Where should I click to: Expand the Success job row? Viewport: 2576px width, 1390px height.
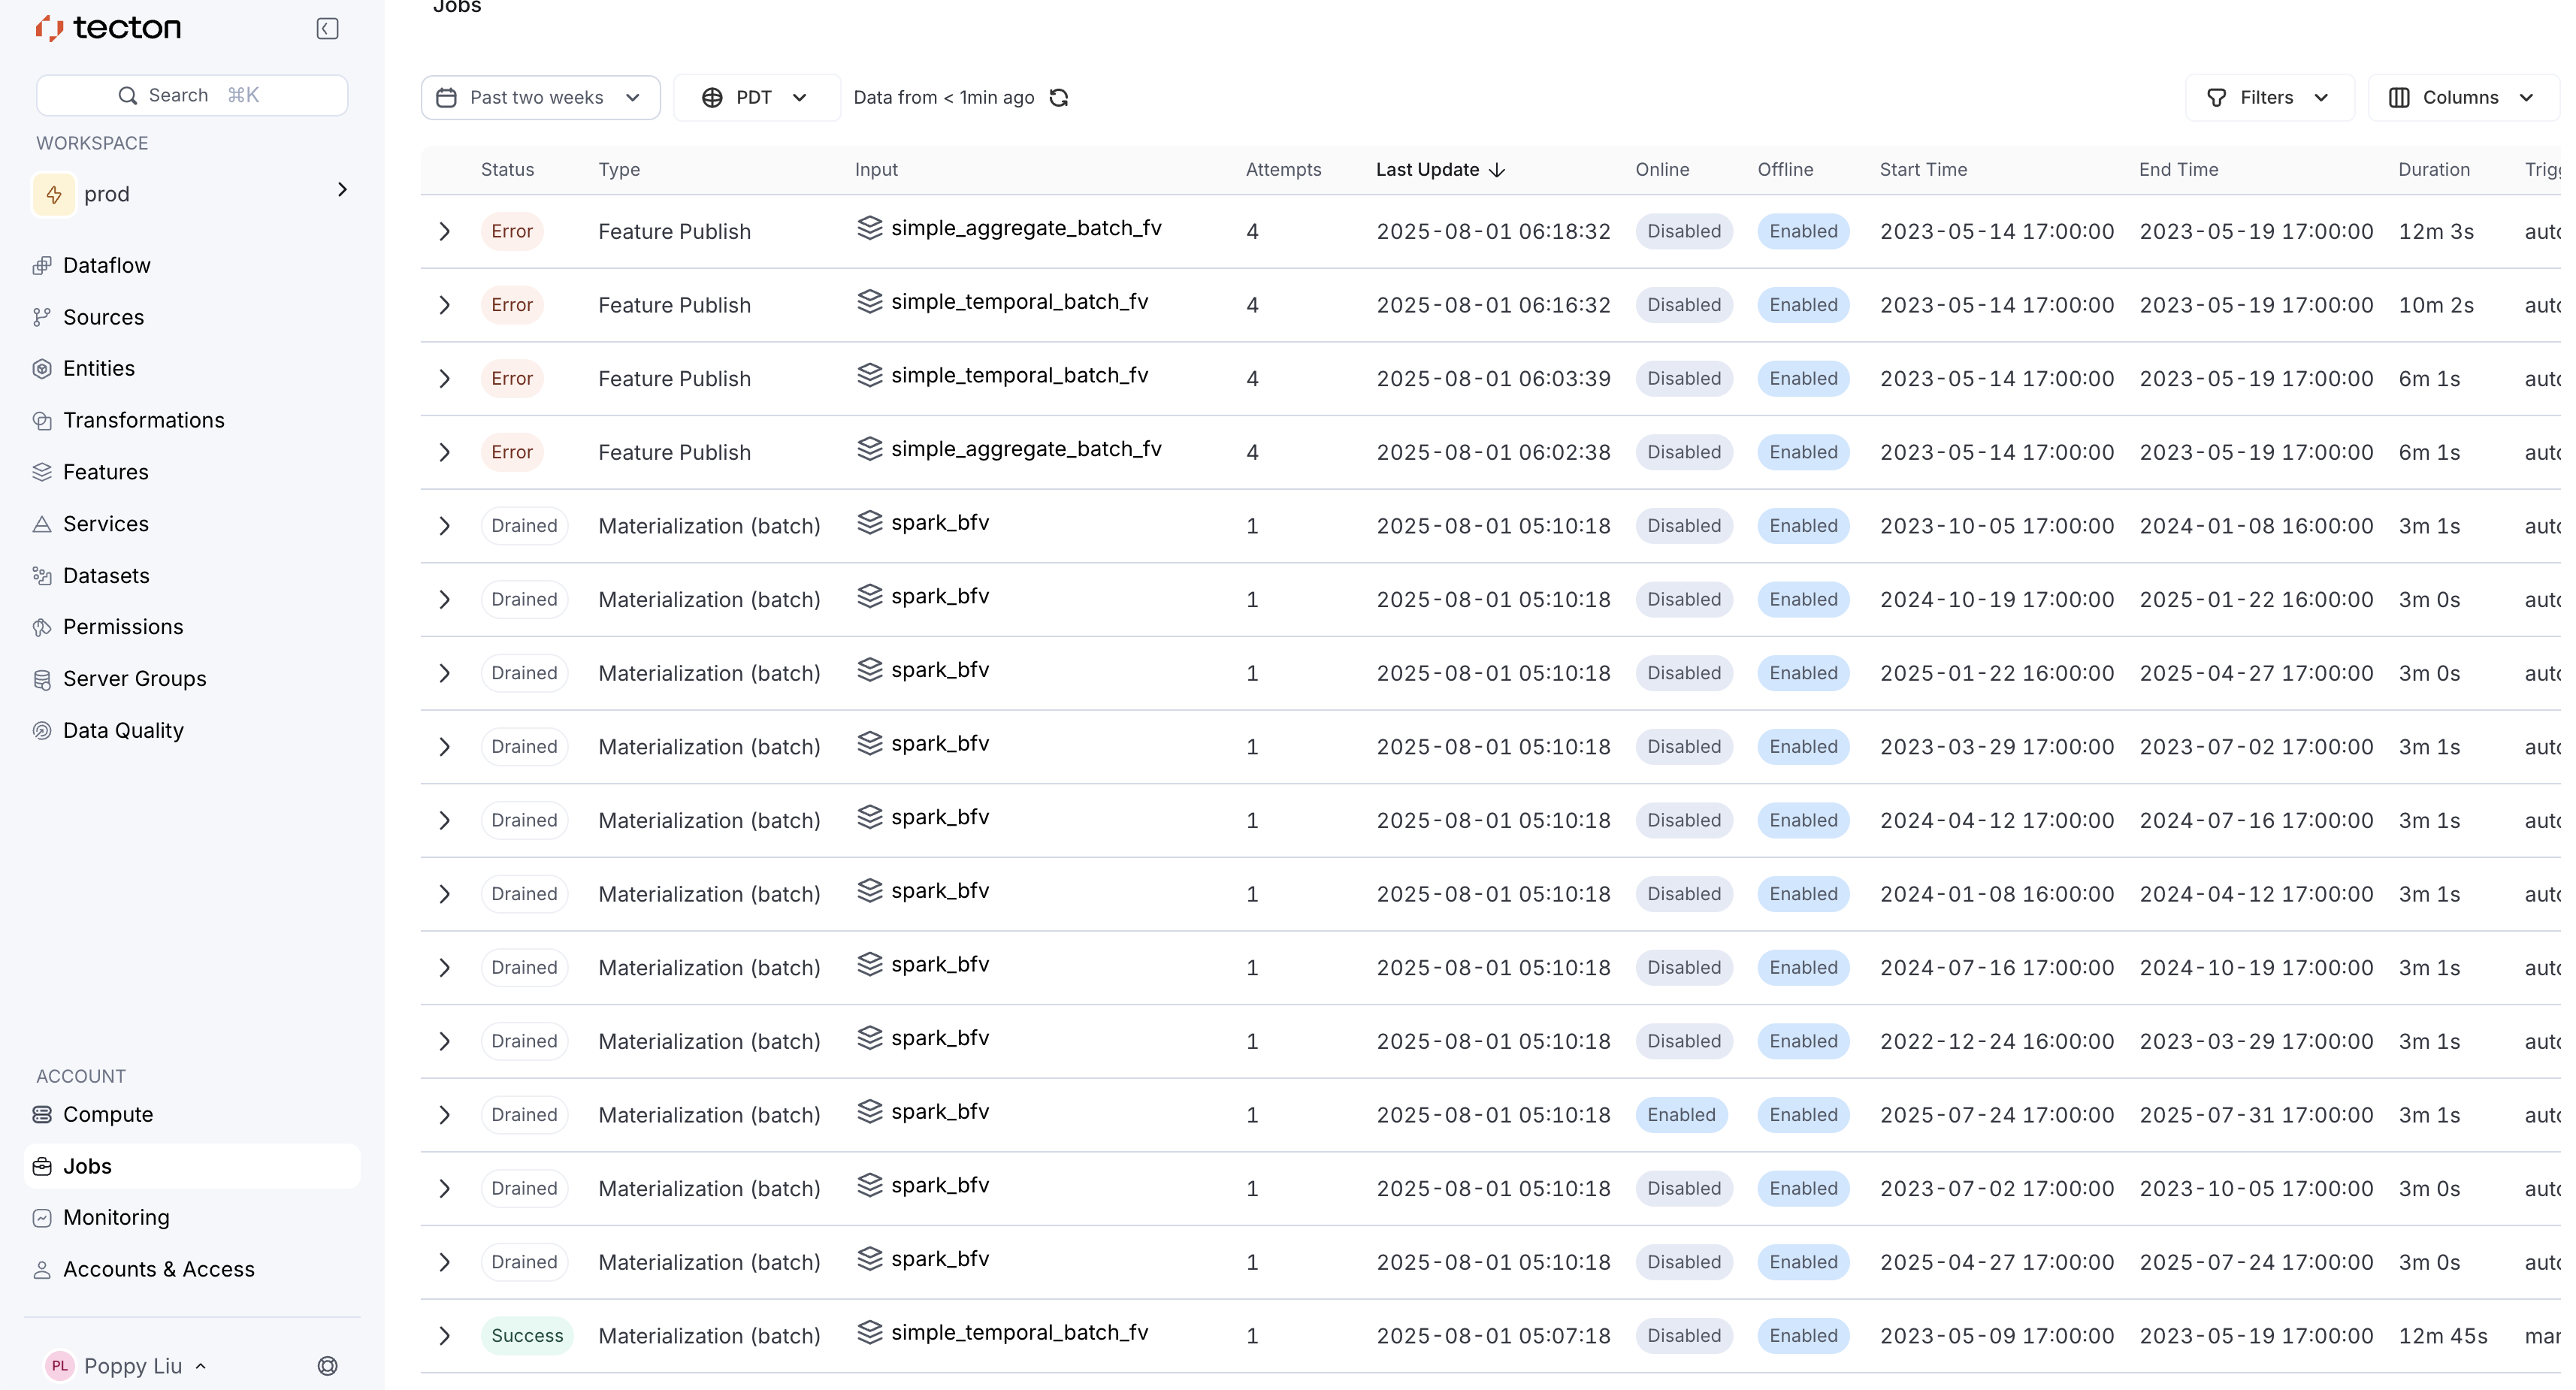click(x=445, y=1335)
